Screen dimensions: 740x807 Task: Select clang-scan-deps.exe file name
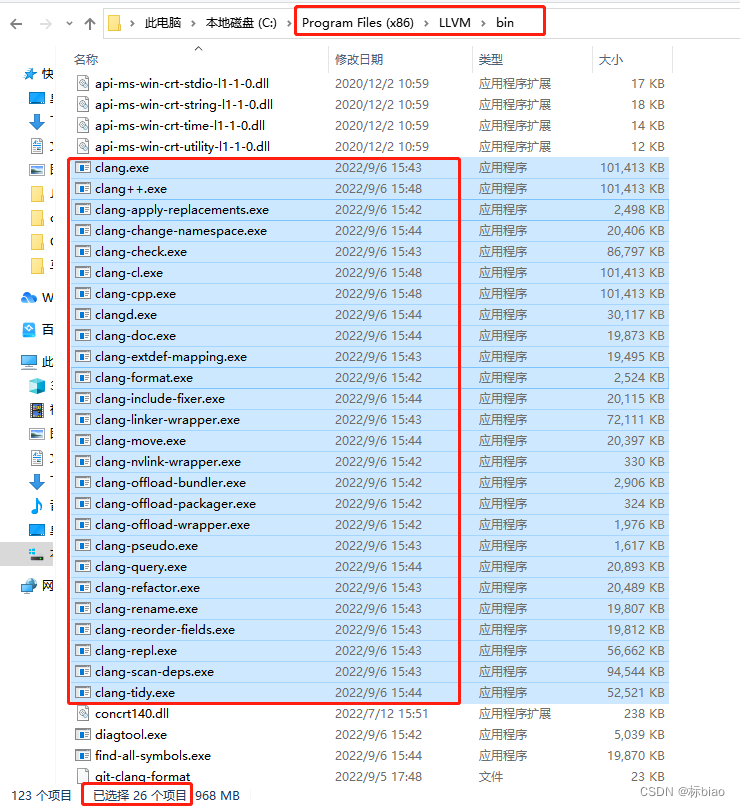point(154,672)
